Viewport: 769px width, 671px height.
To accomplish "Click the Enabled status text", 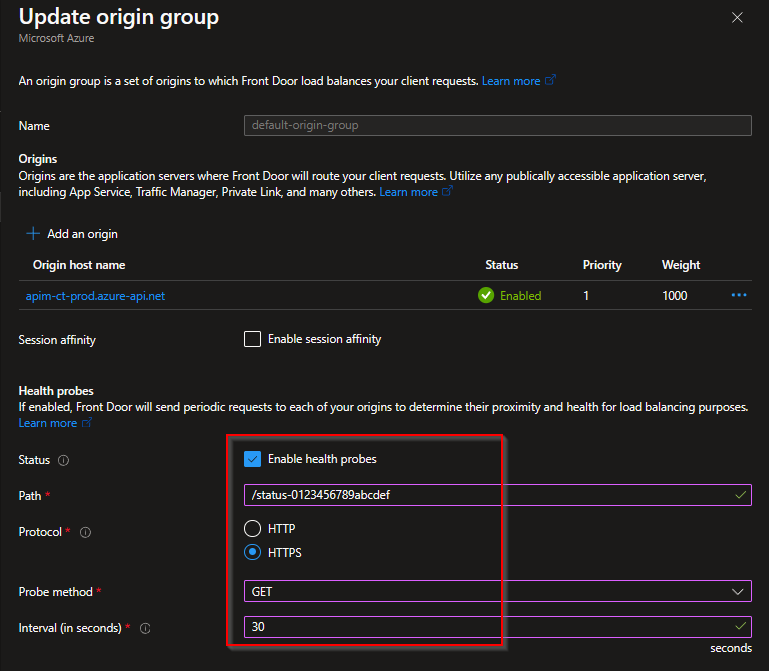I will coord(520,296).
